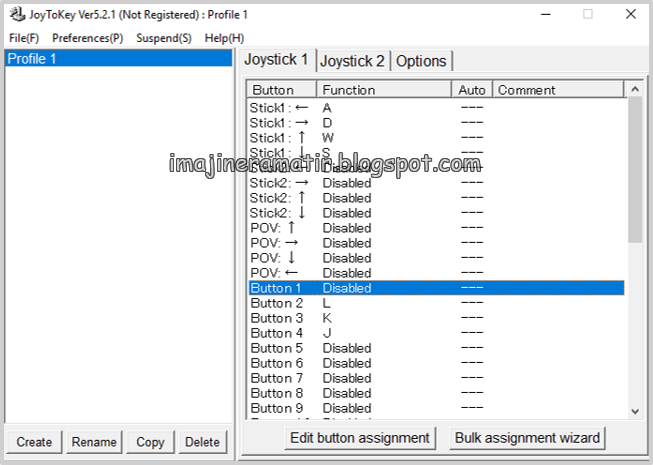Screen dimensions: 653x465
Task: Open the Suspend(S) menu
Action: (x=164, y=38)
